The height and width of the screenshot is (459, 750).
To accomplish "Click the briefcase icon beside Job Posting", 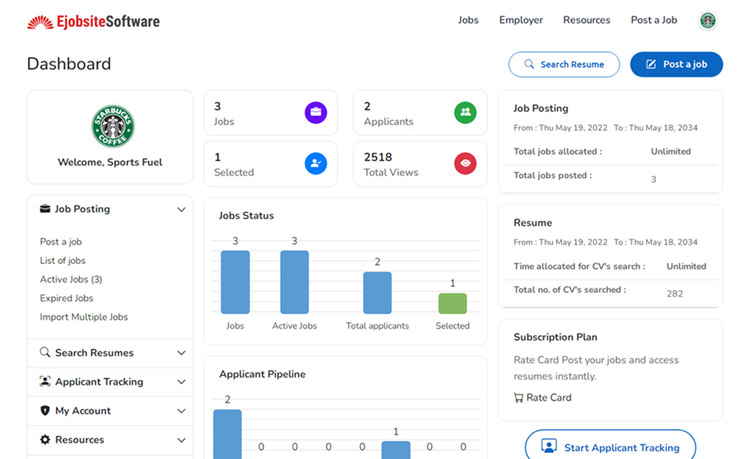I will (x=45, y=209).
